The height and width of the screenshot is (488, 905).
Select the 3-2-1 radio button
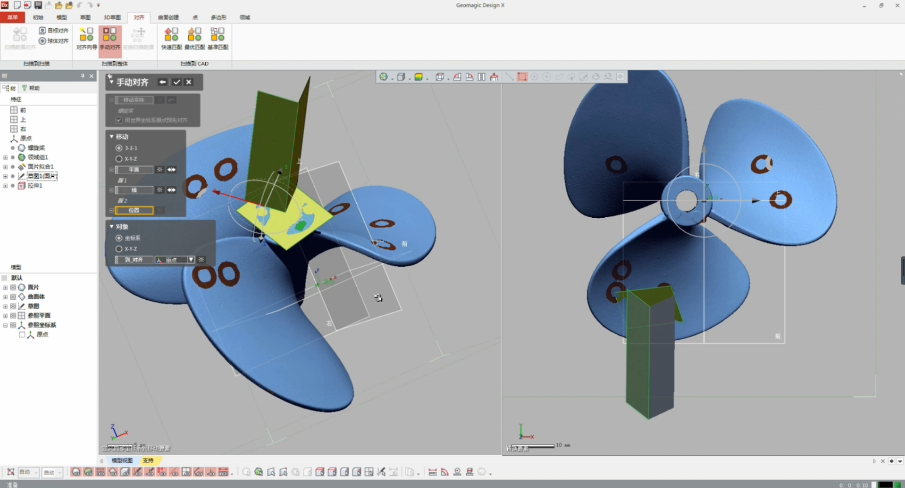click(x=119, y=148)
